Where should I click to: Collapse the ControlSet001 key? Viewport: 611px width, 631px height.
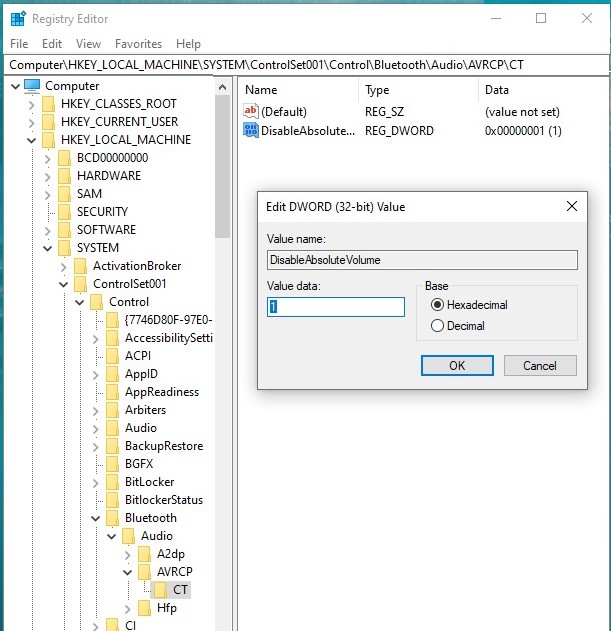64,285
